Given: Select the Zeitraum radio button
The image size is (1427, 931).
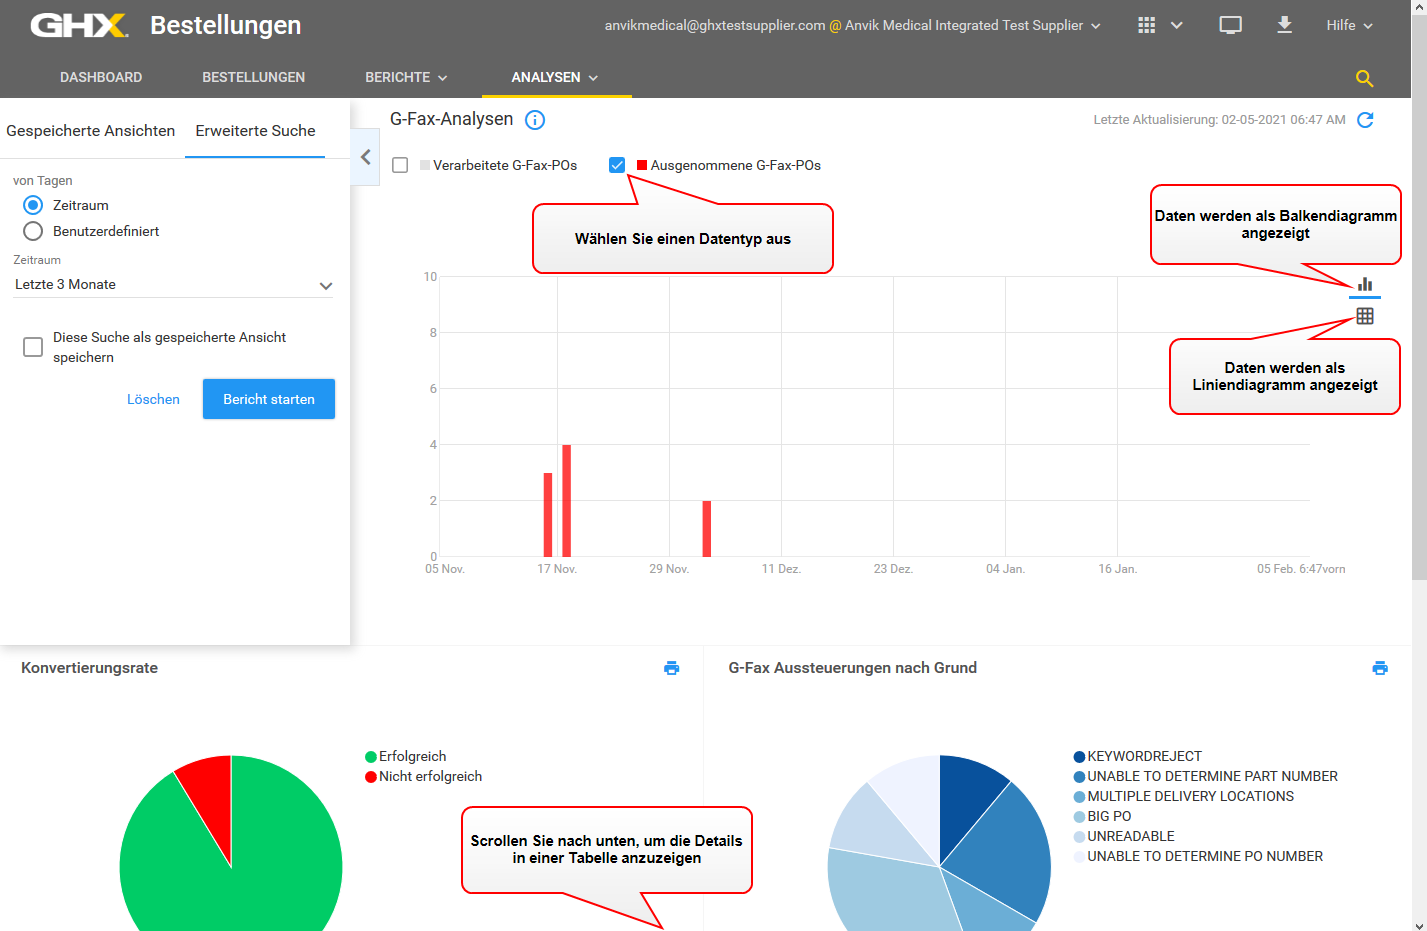Looking at the screenshot, I should [33, 205].
